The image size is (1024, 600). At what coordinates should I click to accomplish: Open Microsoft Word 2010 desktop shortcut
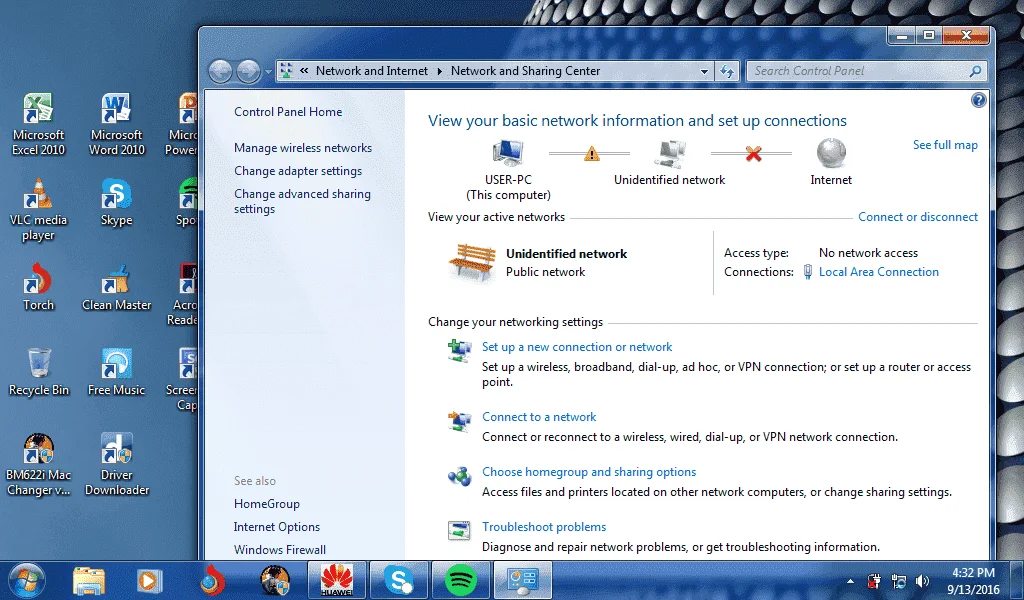coord(116,124)
